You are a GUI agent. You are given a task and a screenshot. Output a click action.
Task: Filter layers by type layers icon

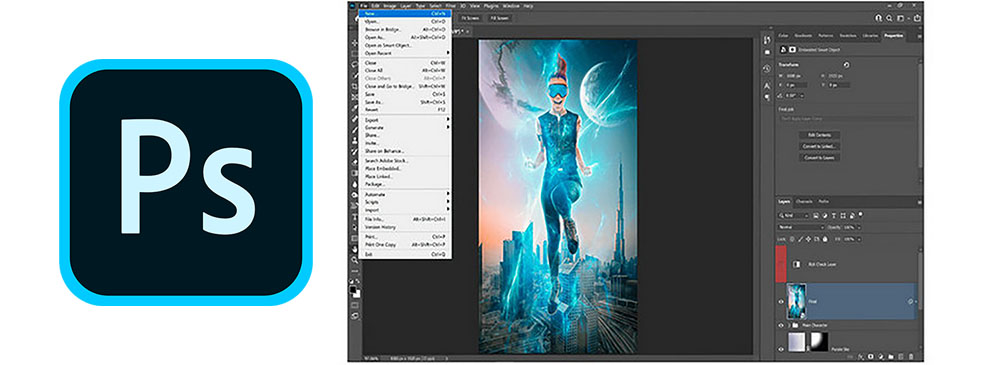834,216
